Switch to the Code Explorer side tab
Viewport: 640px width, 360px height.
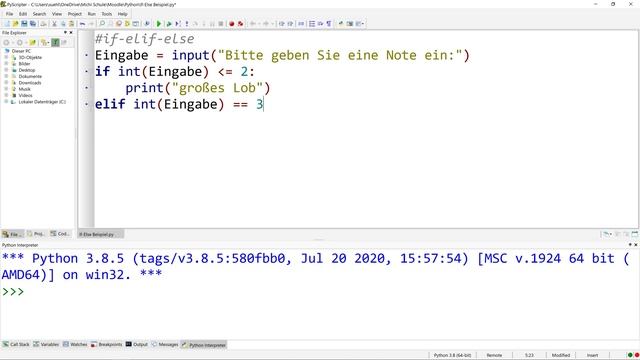pyautogui.click(x=60, y=234)
